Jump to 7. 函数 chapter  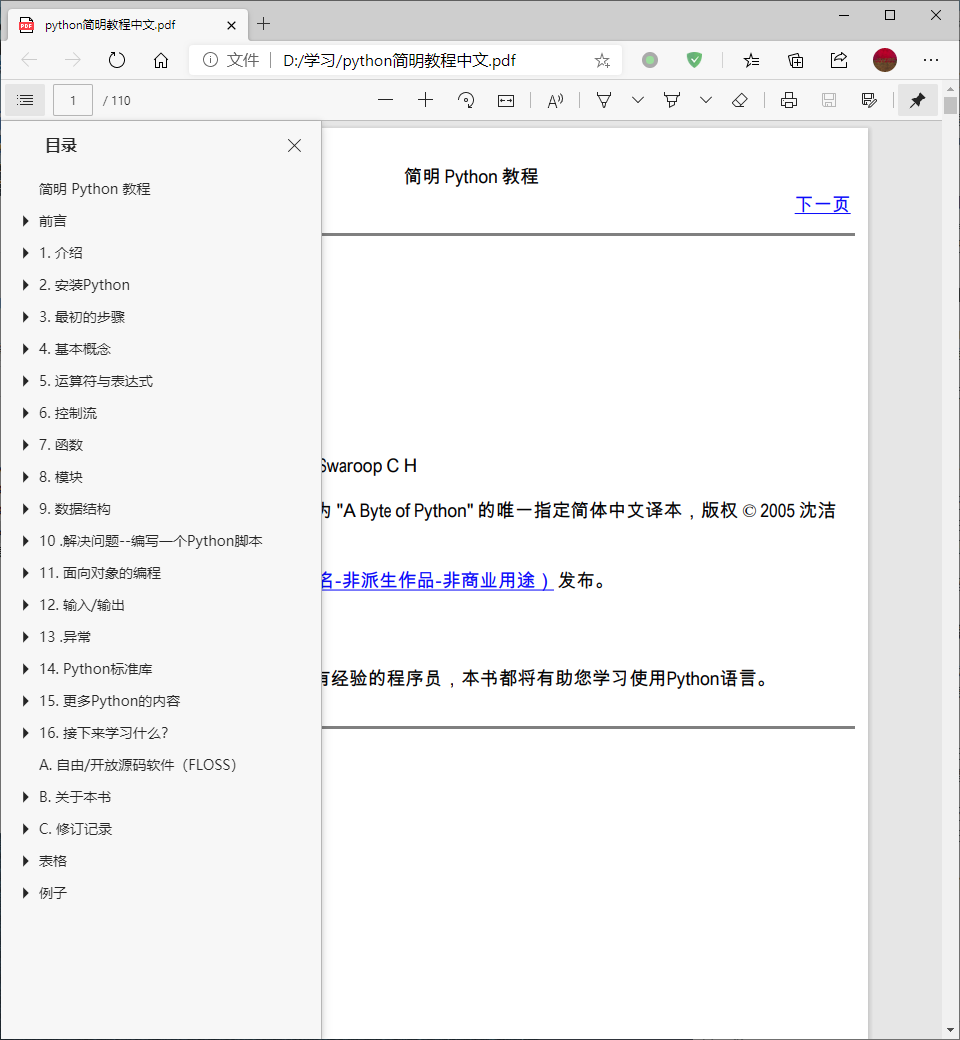[x=61, y=445]
